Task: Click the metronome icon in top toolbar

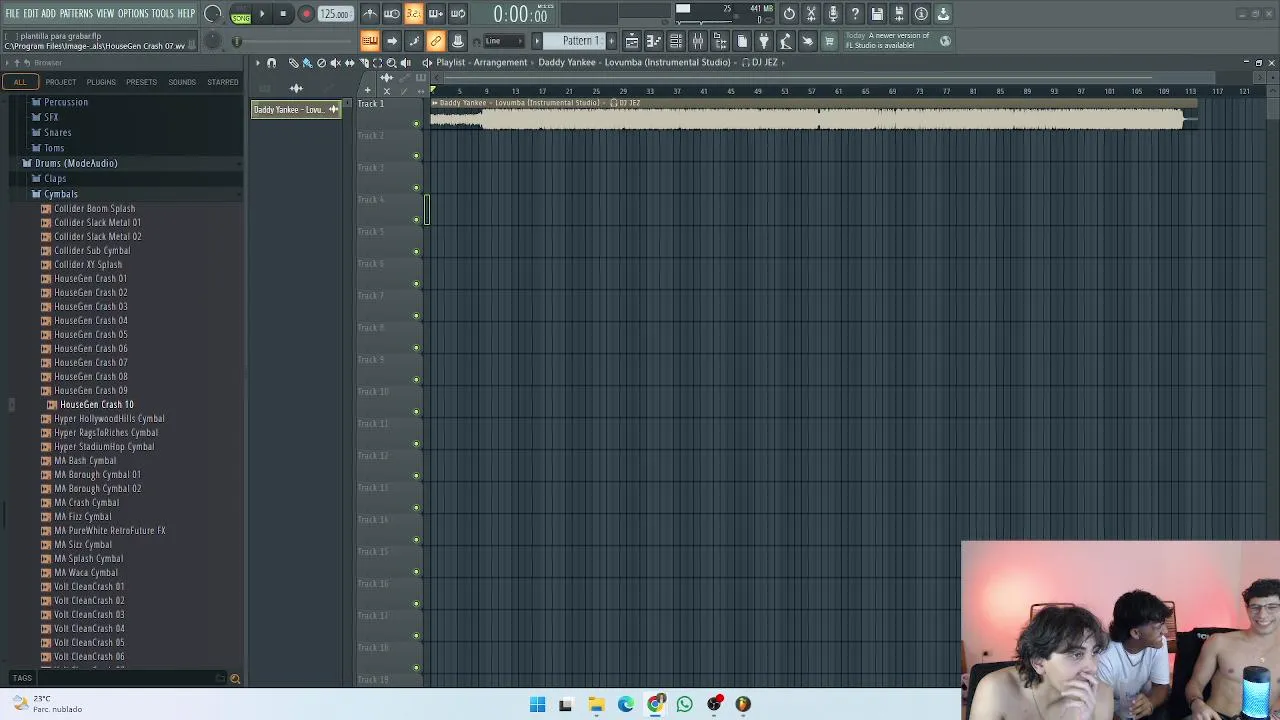Action: click(370, 14)
